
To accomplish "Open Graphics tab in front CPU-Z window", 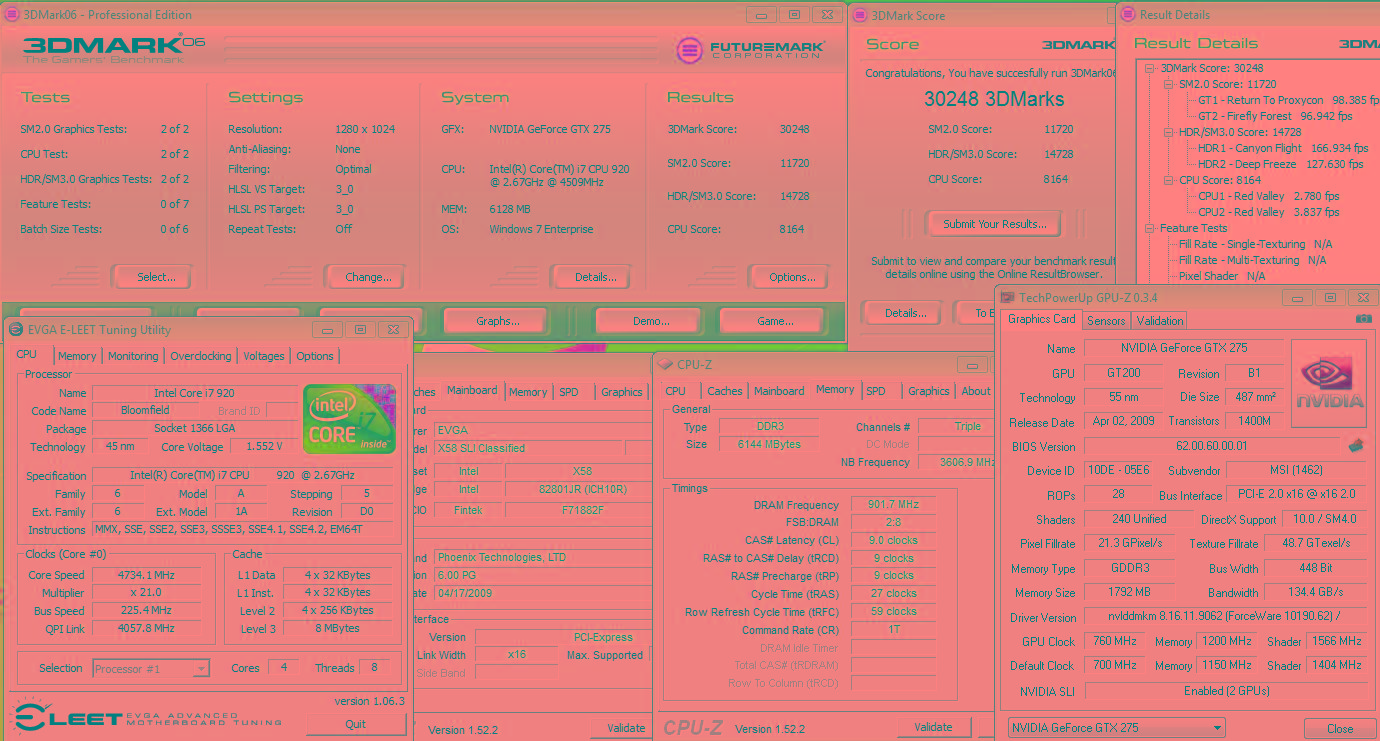I will click(x=929, y=391).
